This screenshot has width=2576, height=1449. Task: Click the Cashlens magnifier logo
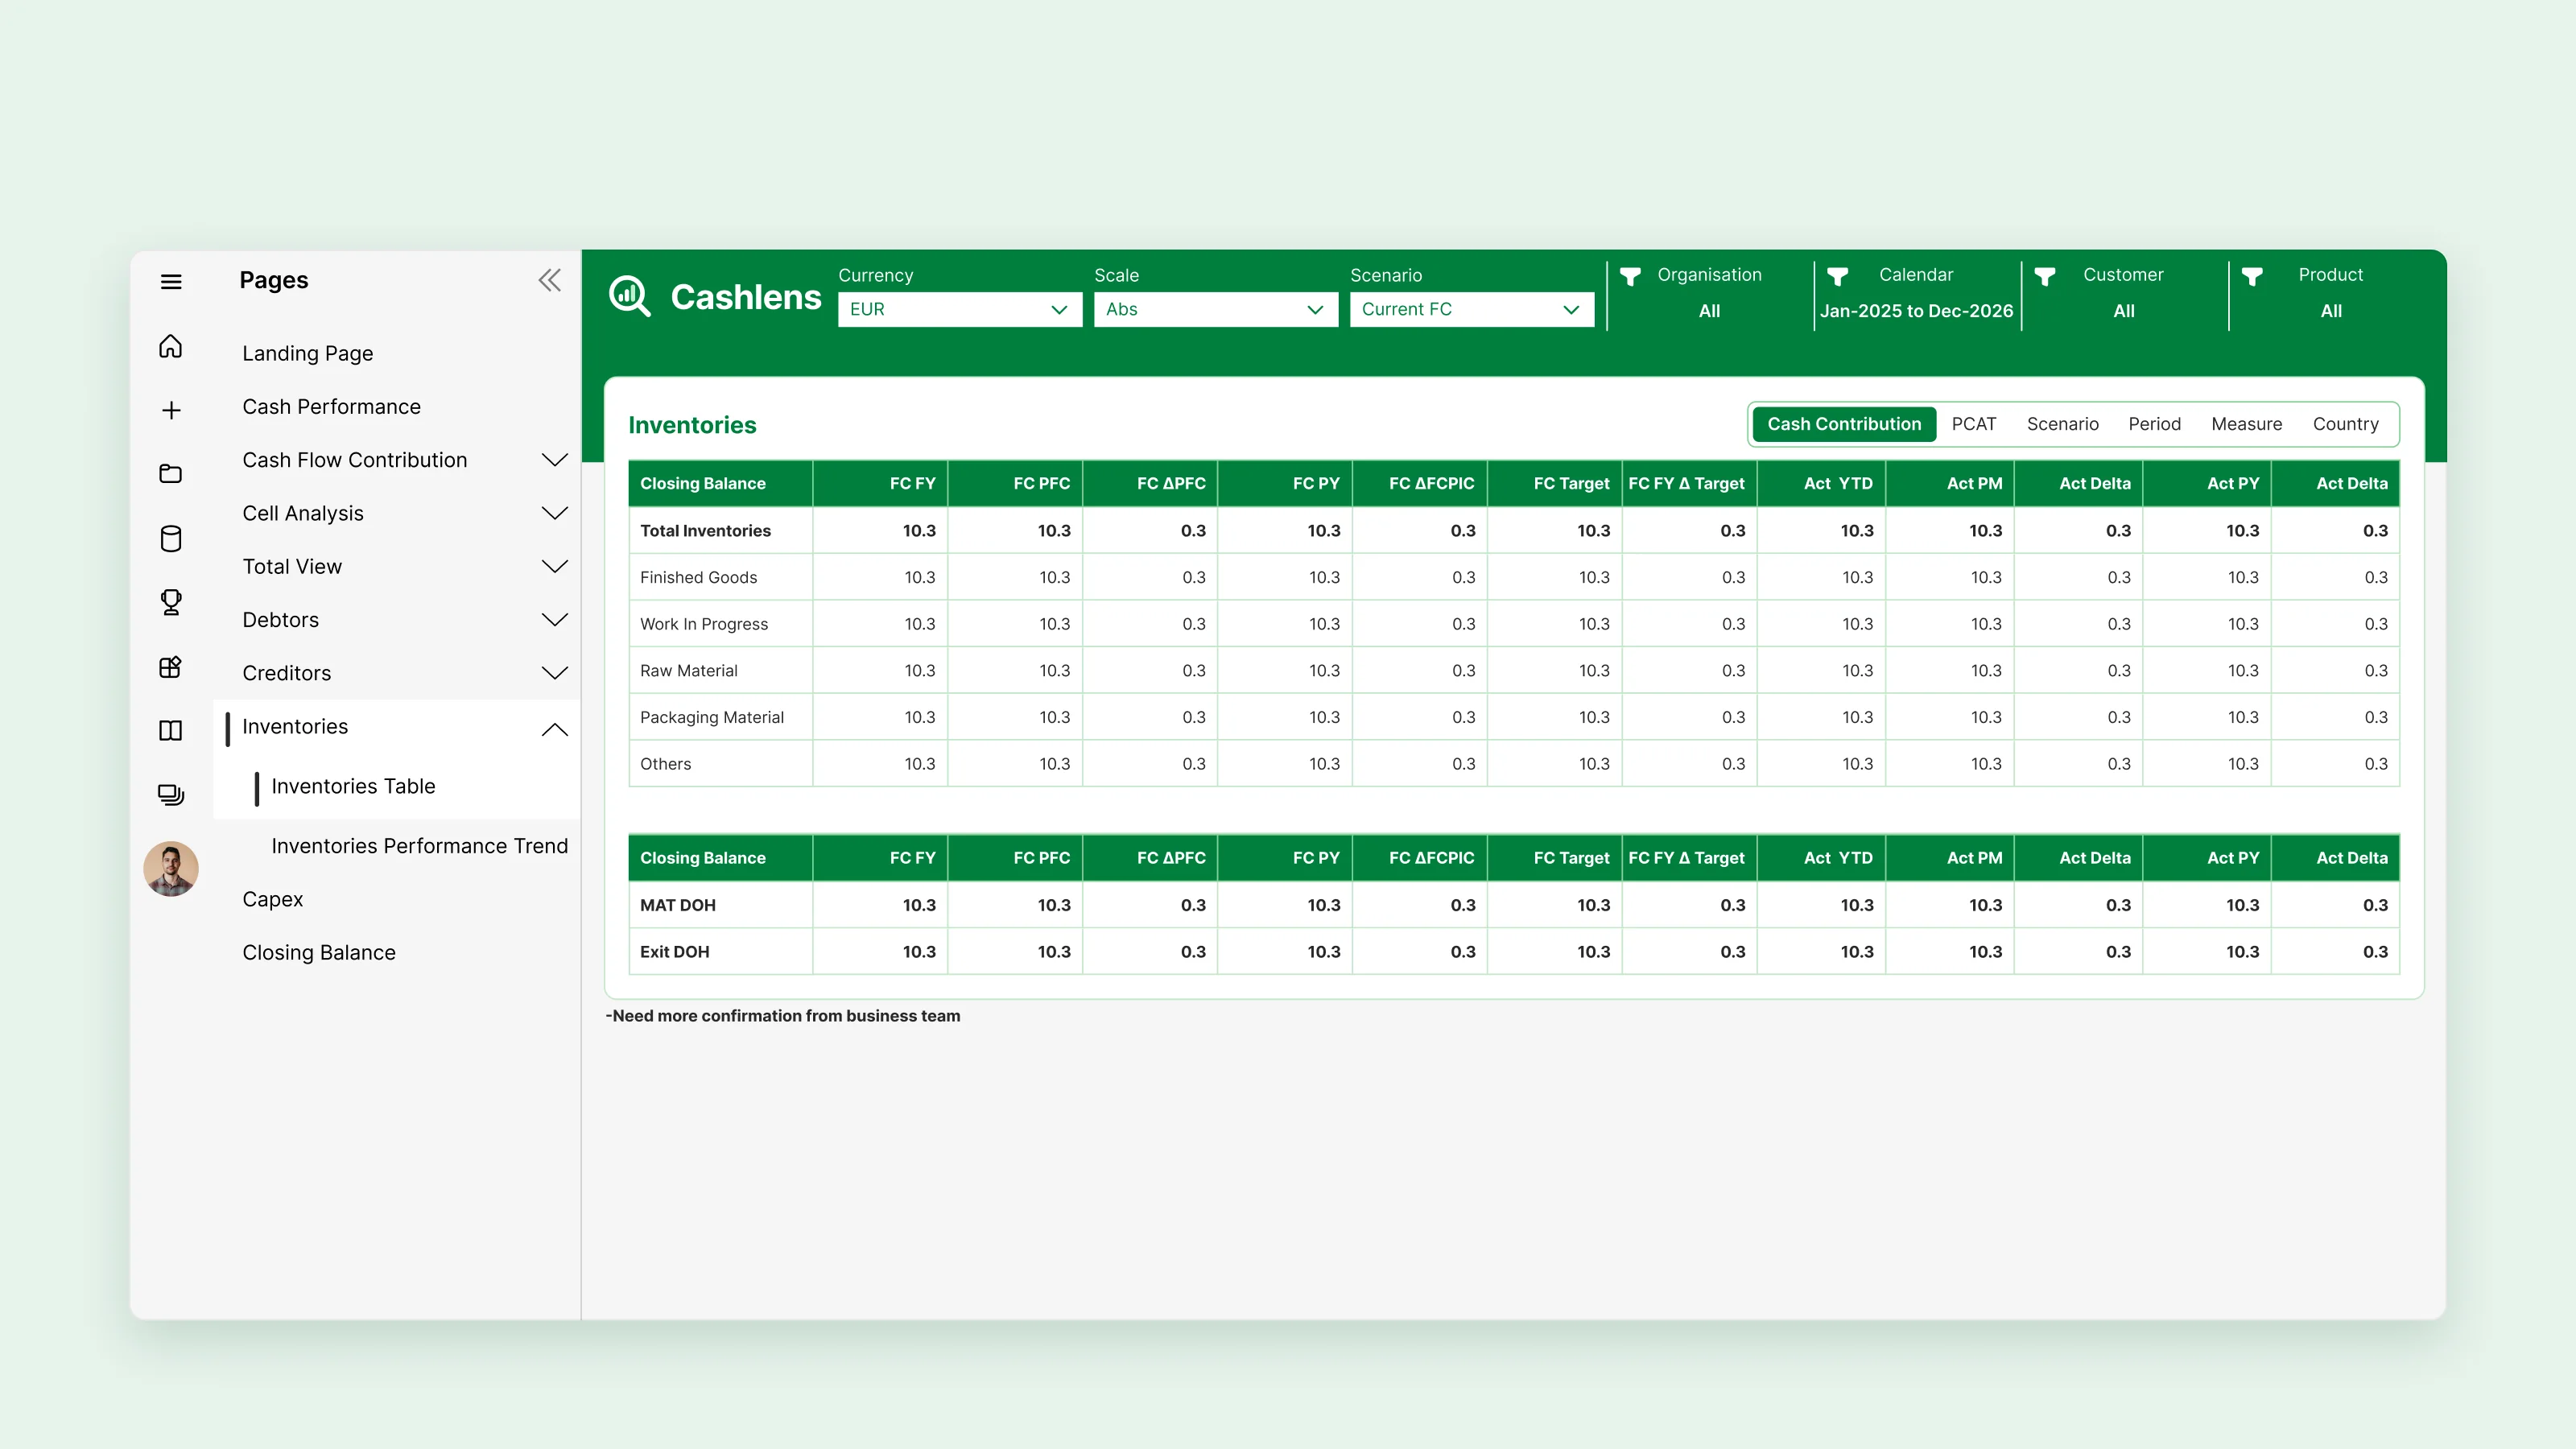coord(630,296)
